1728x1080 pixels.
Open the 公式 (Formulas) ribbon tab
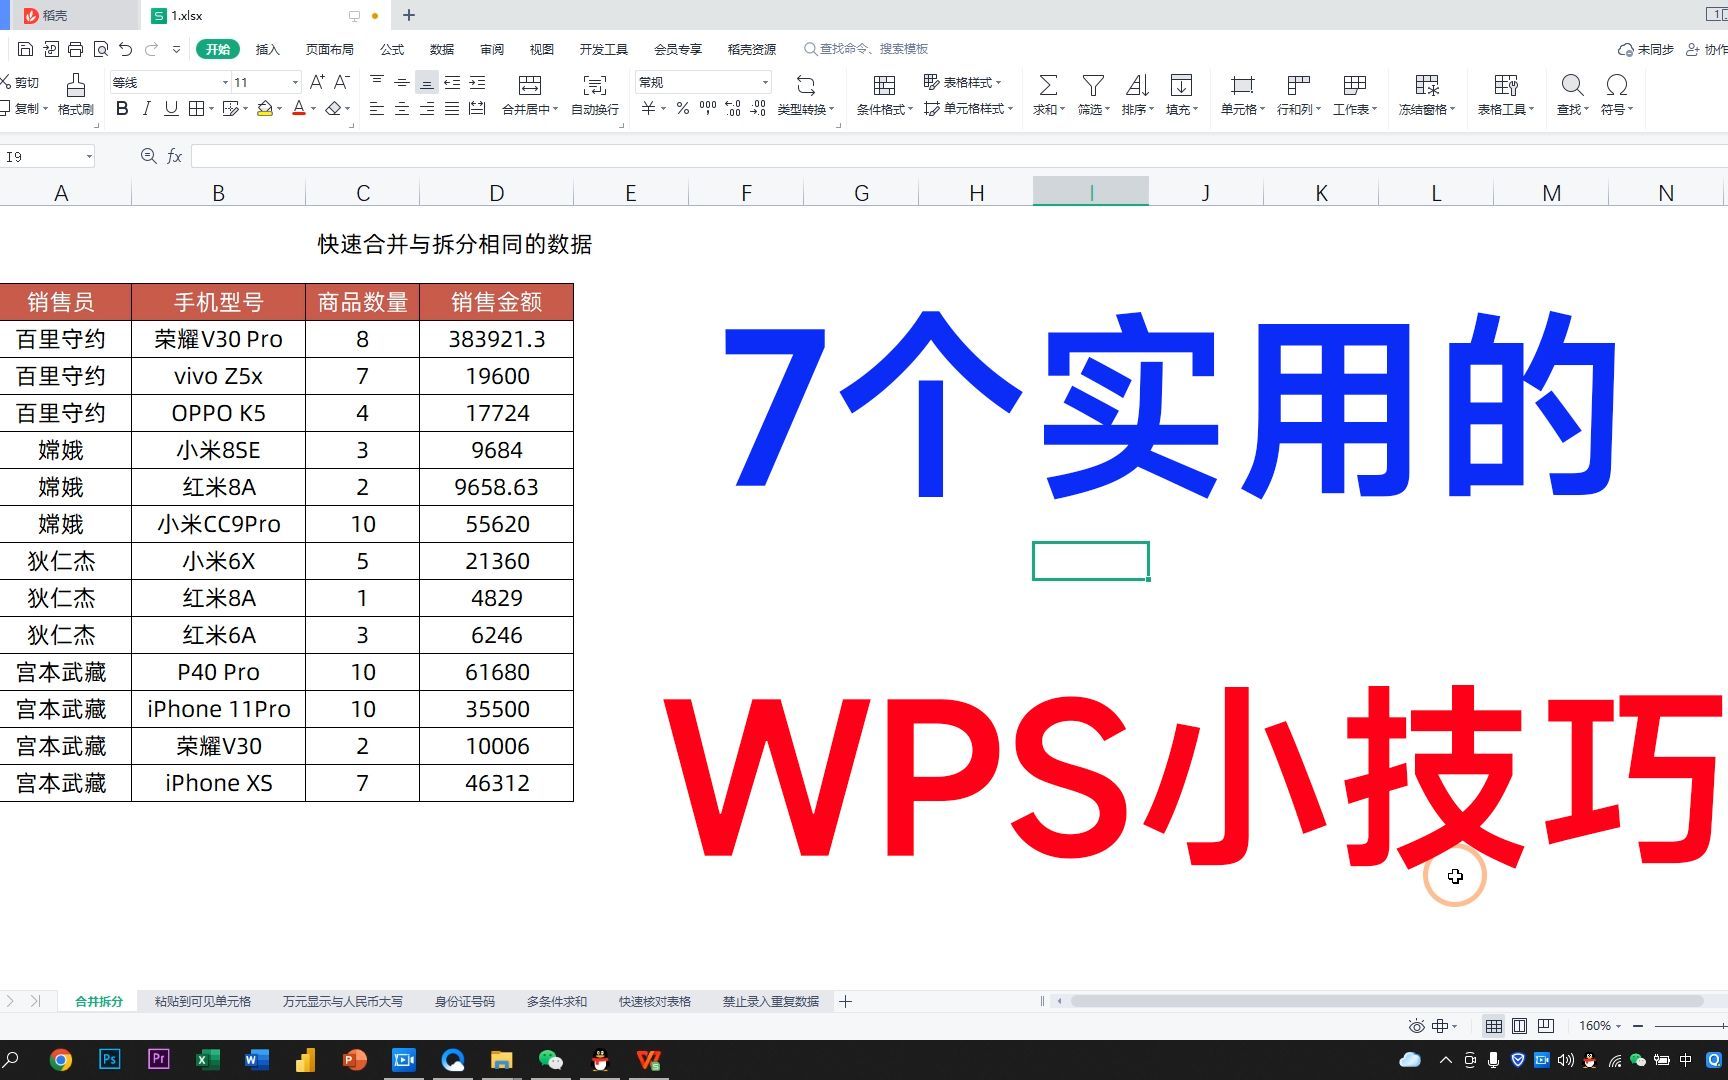click(x=392, y=49)
